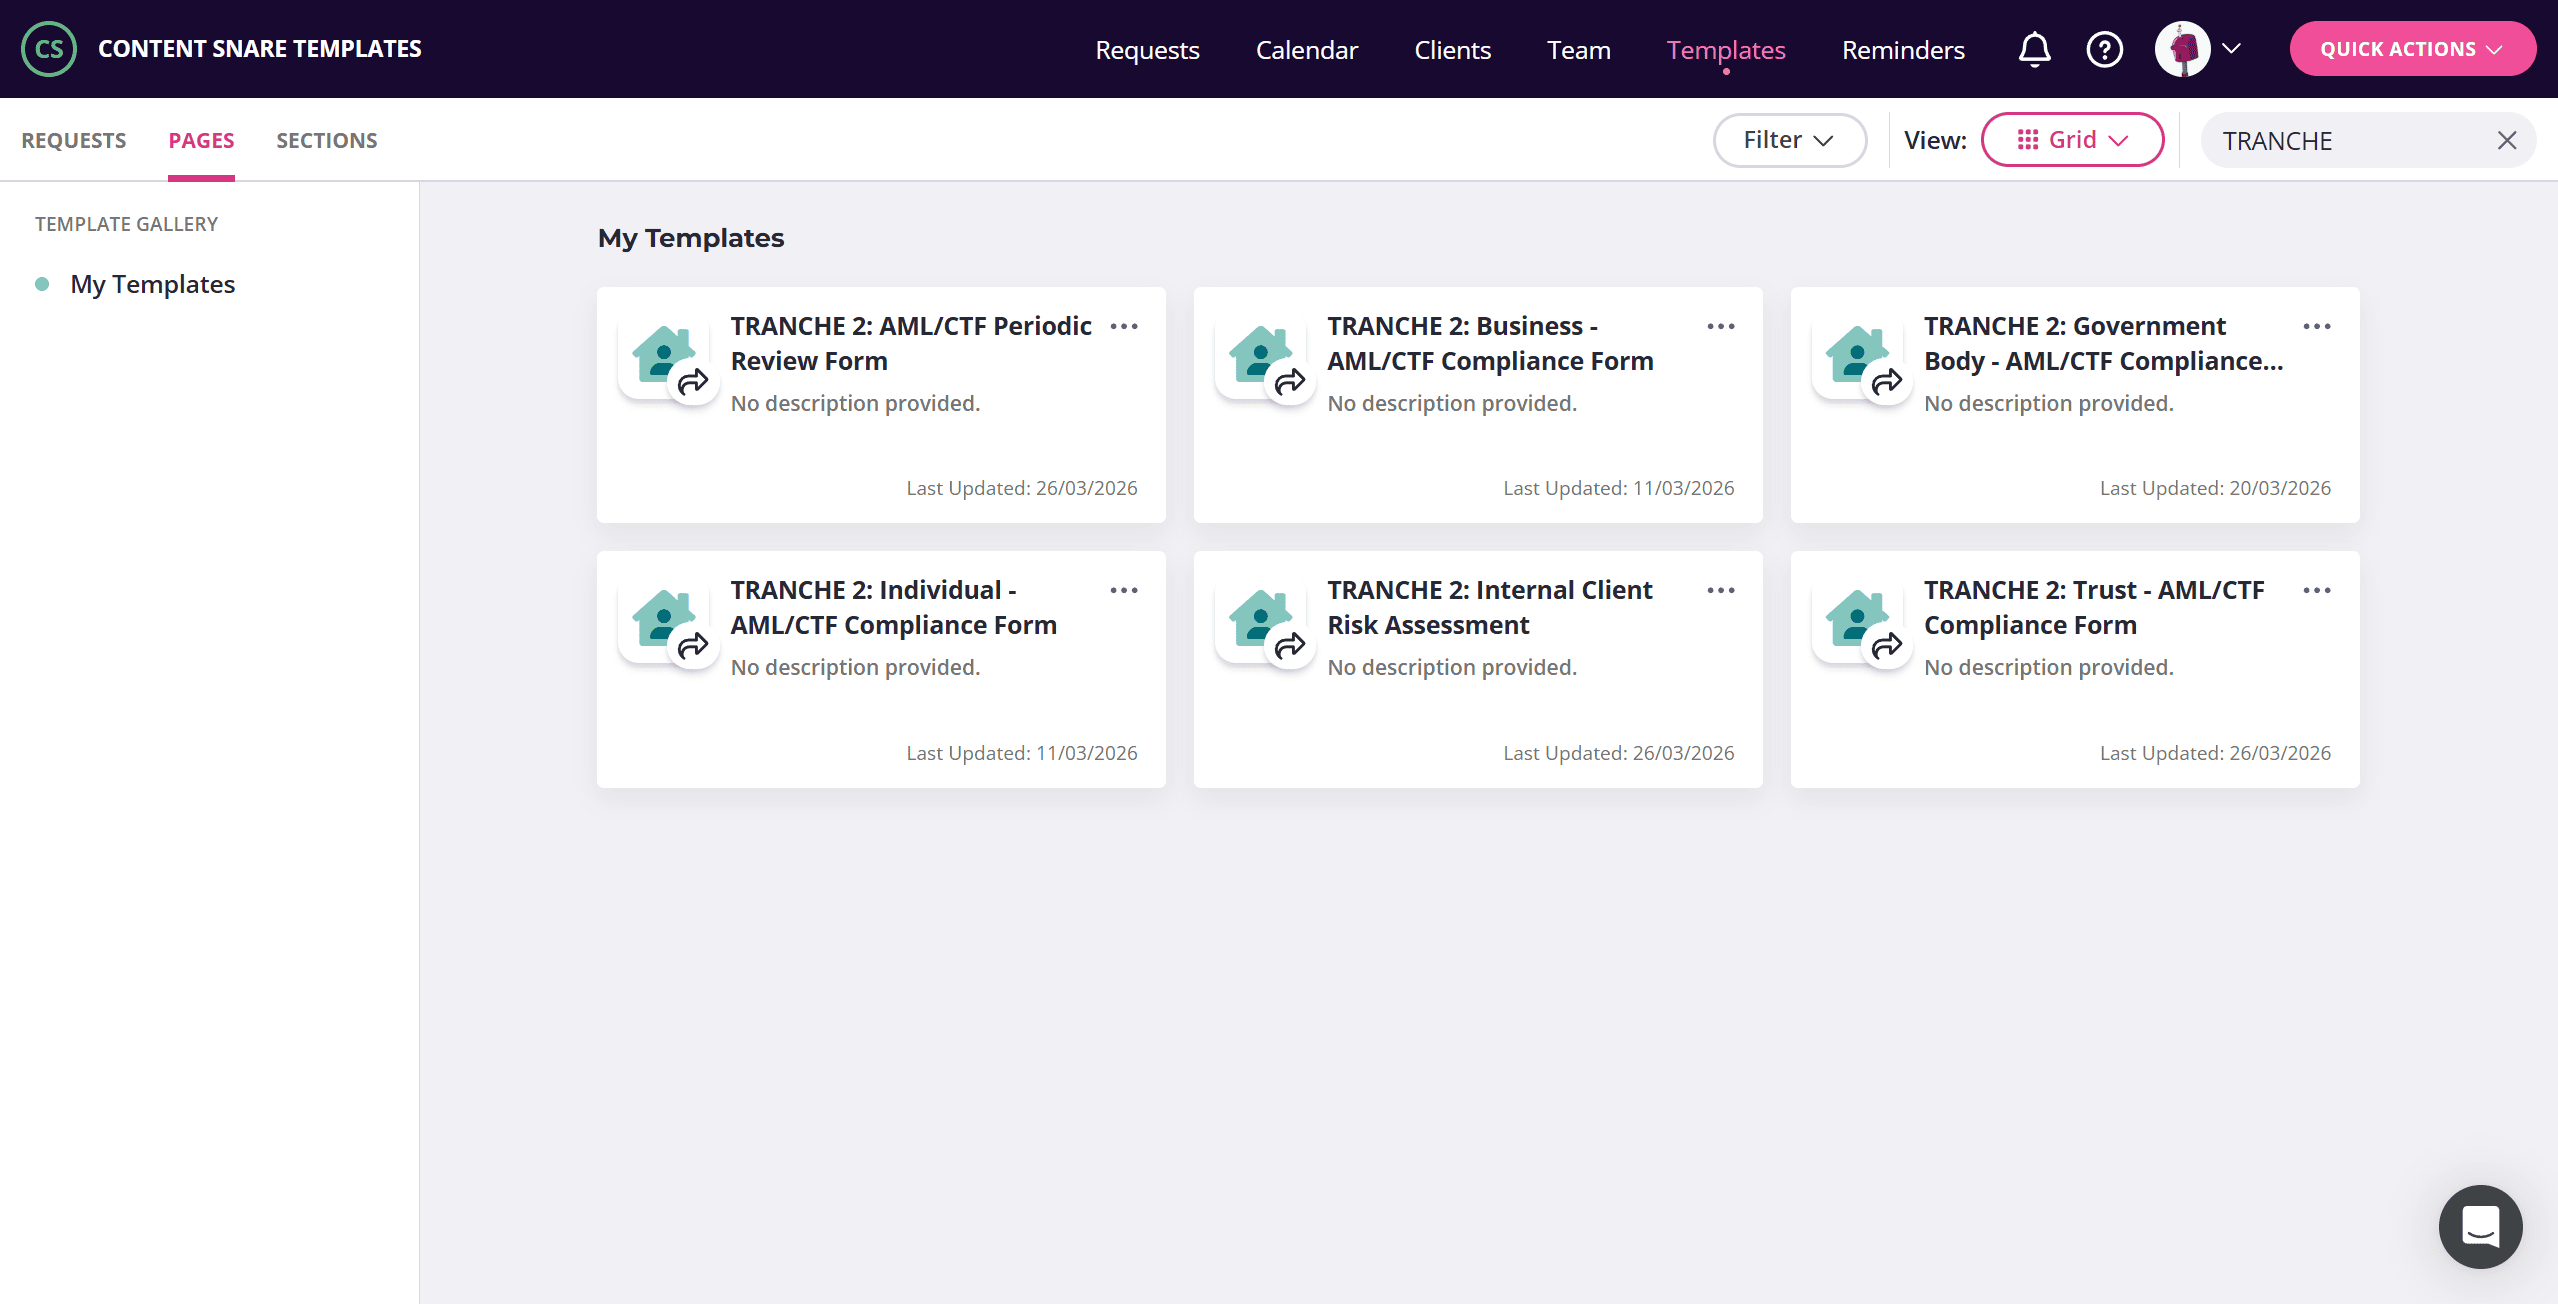Select My Templates in the gallery sidebar
Viewport: 2558px width, 1304px height.
coord(152,285)
